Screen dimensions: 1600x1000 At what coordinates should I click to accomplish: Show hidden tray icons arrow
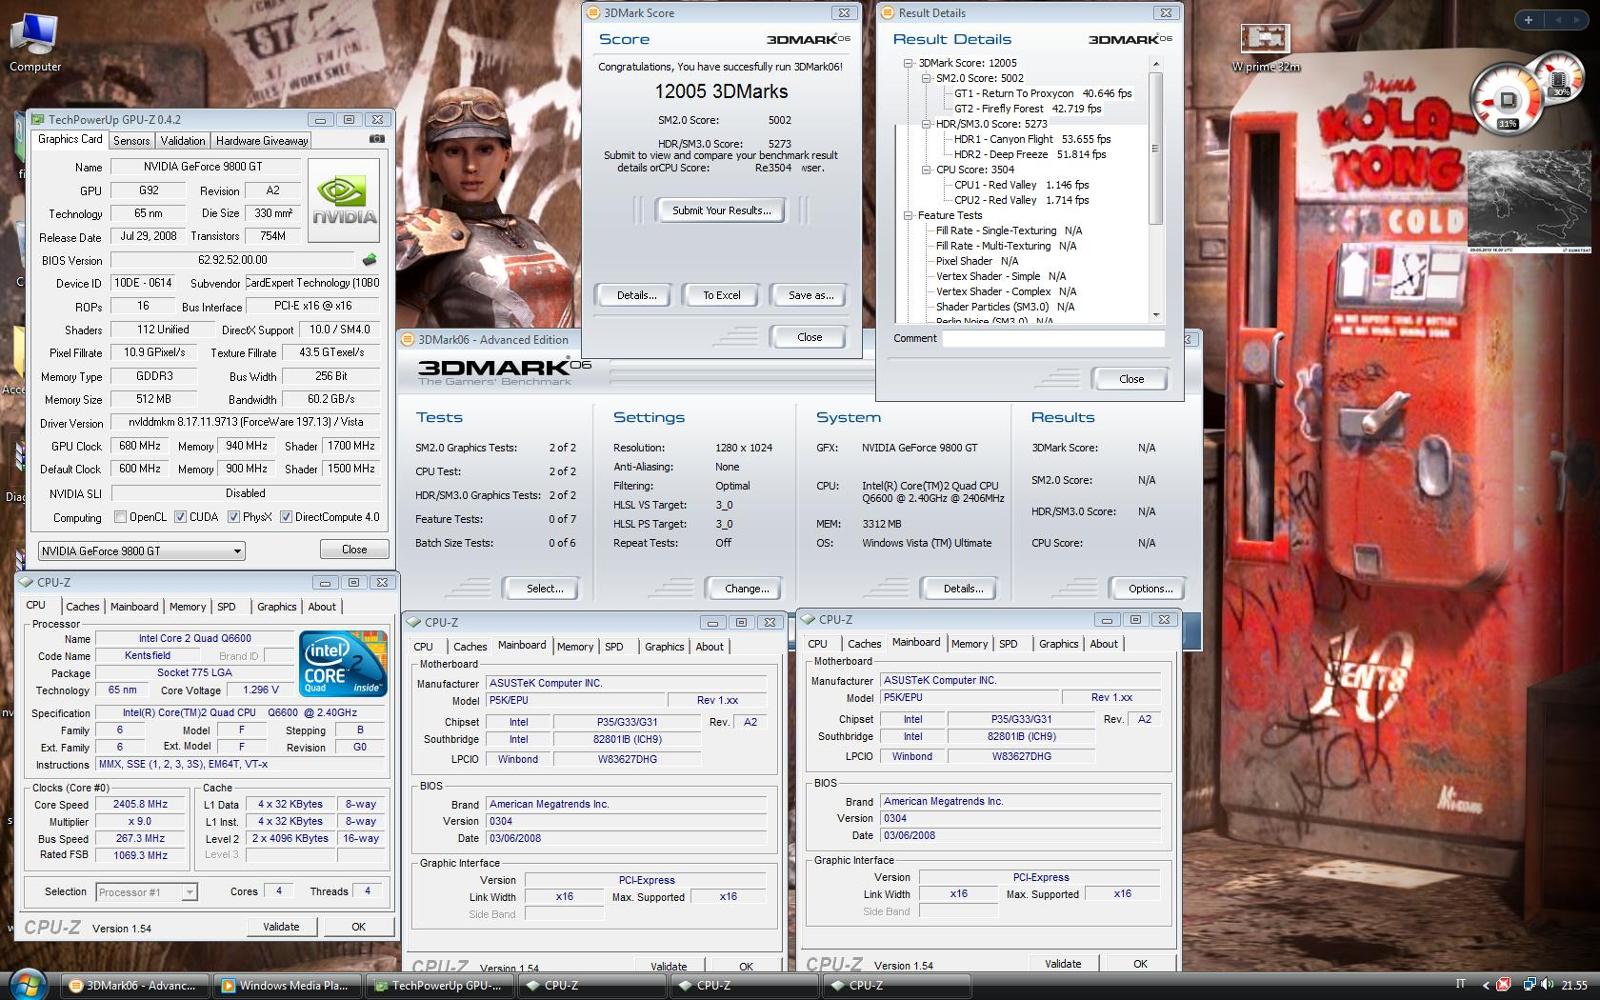coord(1485,985)
